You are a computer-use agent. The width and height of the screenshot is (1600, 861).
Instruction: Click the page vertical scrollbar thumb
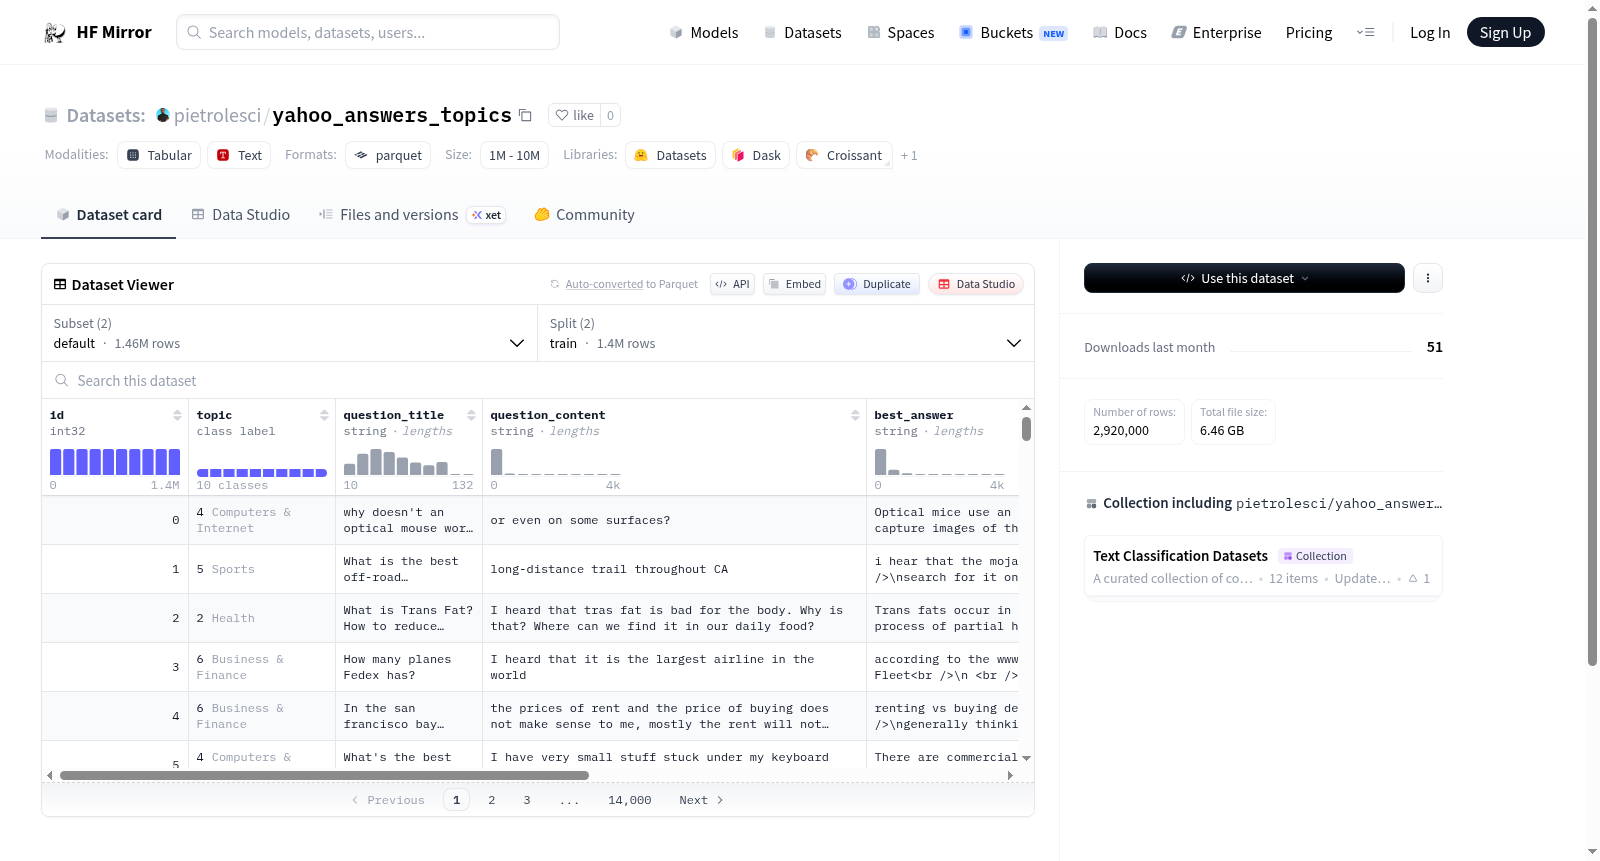coord(1592,342)
